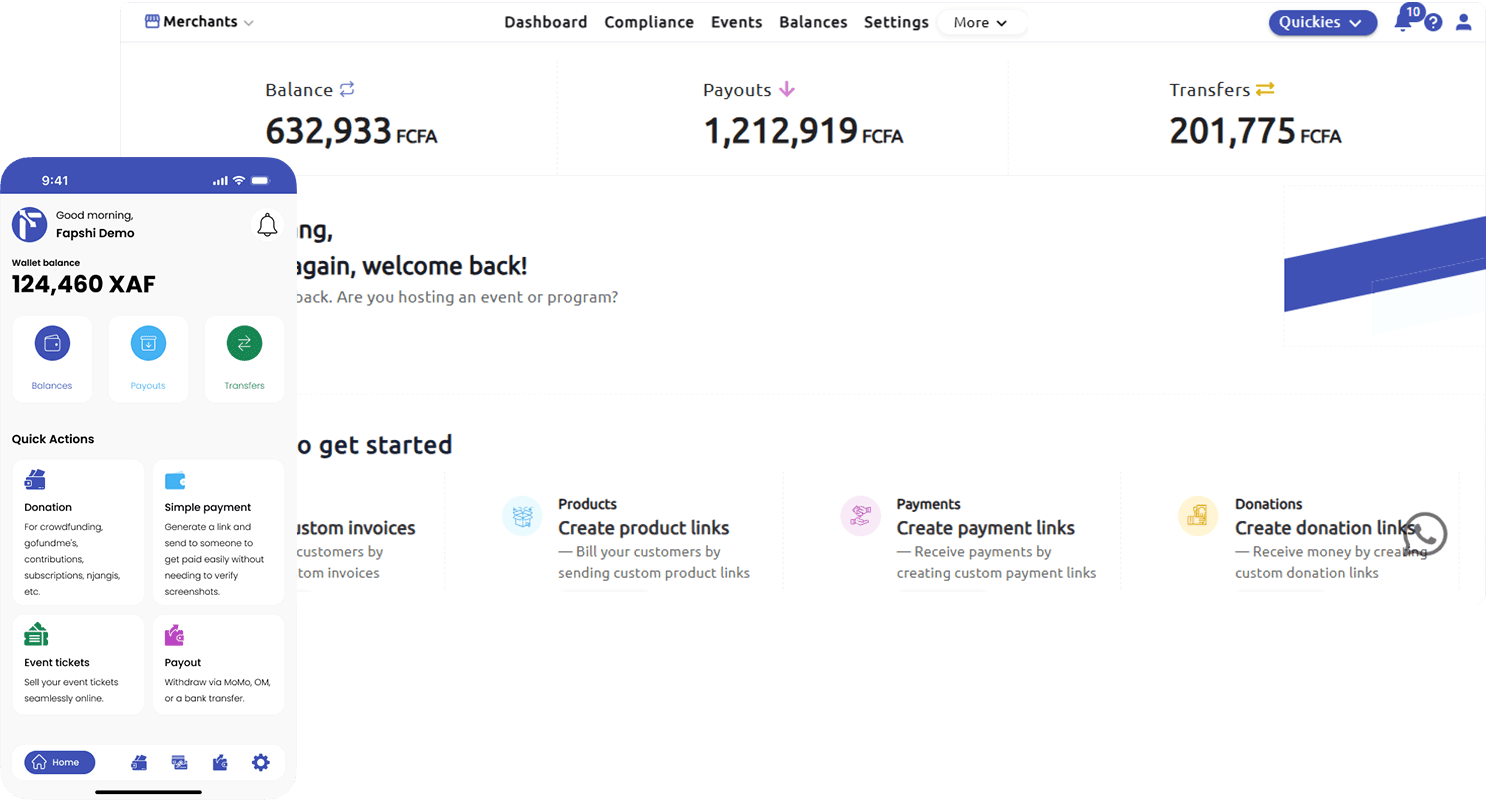Open the More dropdown menu
The width and height of the screenshot is (1500, 800).
[x=980, y=22]
